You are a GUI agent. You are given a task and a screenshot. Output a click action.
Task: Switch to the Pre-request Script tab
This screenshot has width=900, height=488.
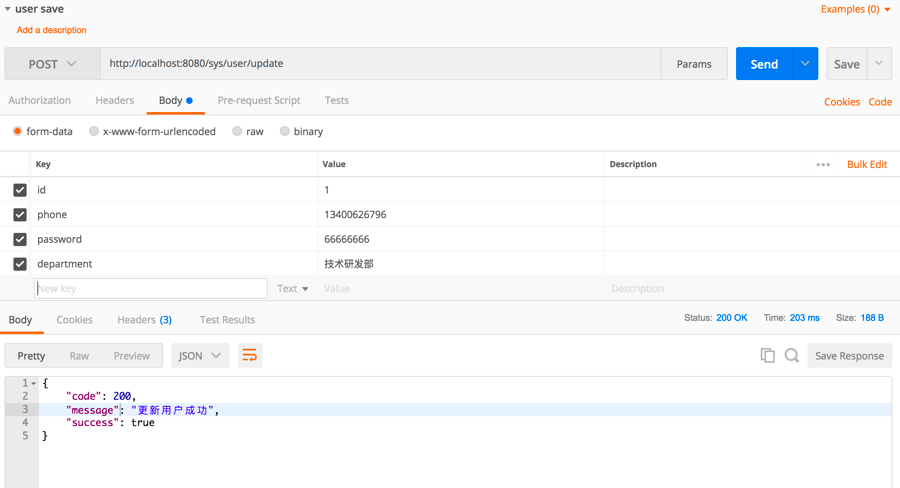coord(259,101)
